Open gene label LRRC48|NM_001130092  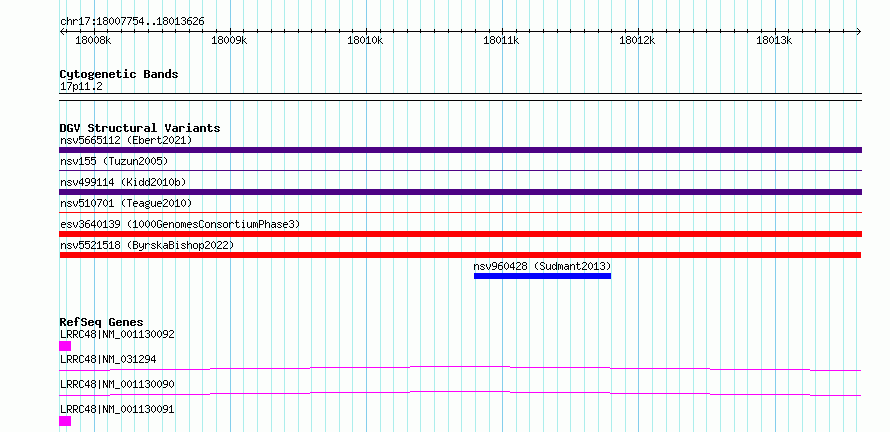(x=117, y=334)
